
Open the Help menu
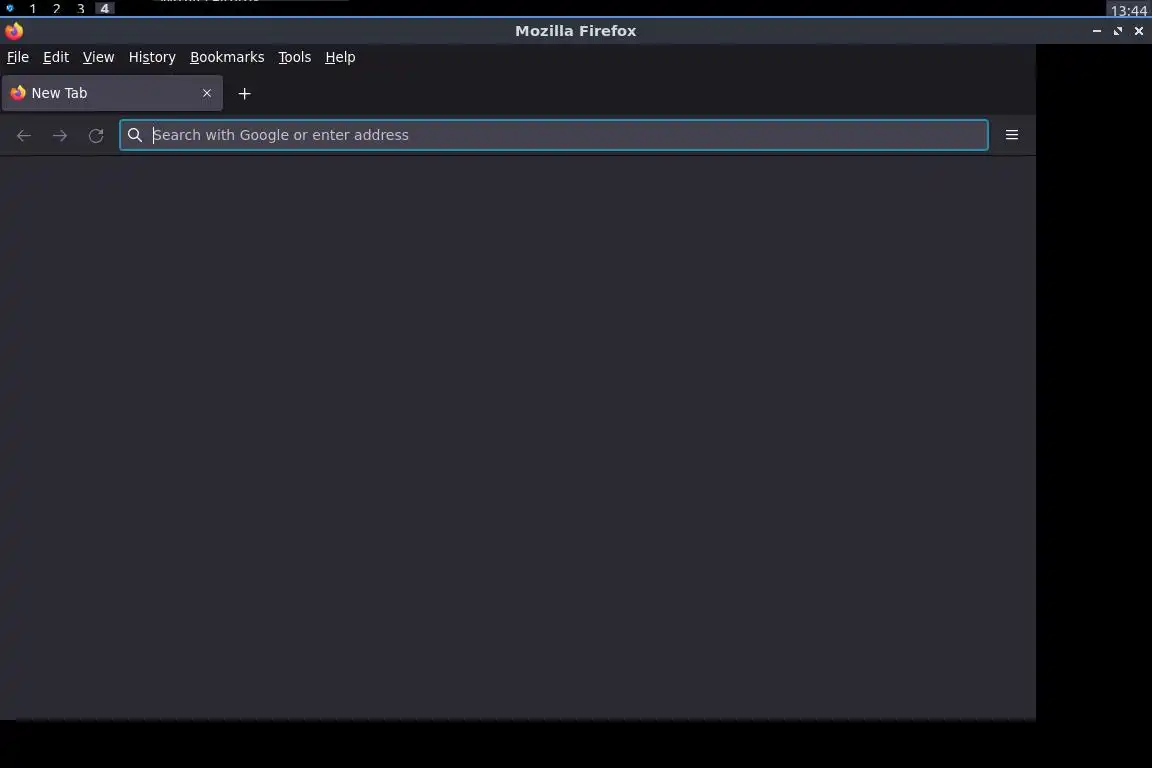(x=340, y=57)
